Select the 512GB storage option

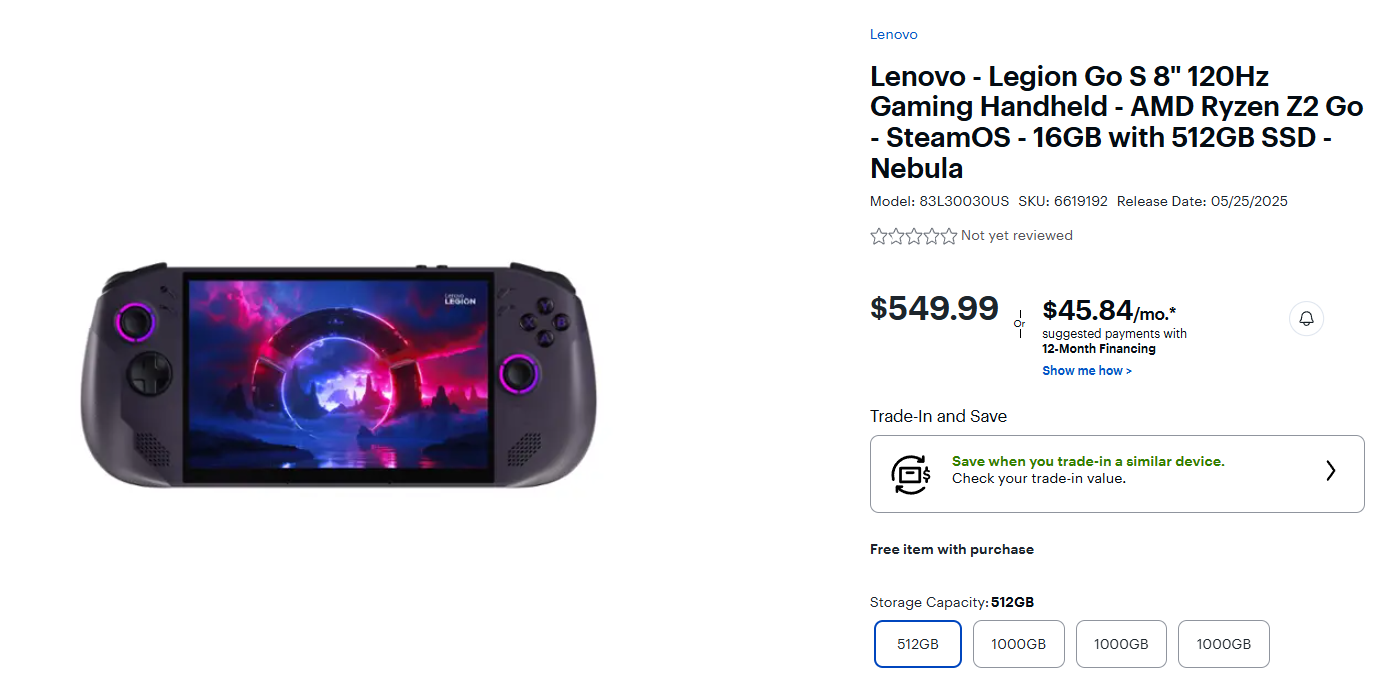click(x=917, y=644)
